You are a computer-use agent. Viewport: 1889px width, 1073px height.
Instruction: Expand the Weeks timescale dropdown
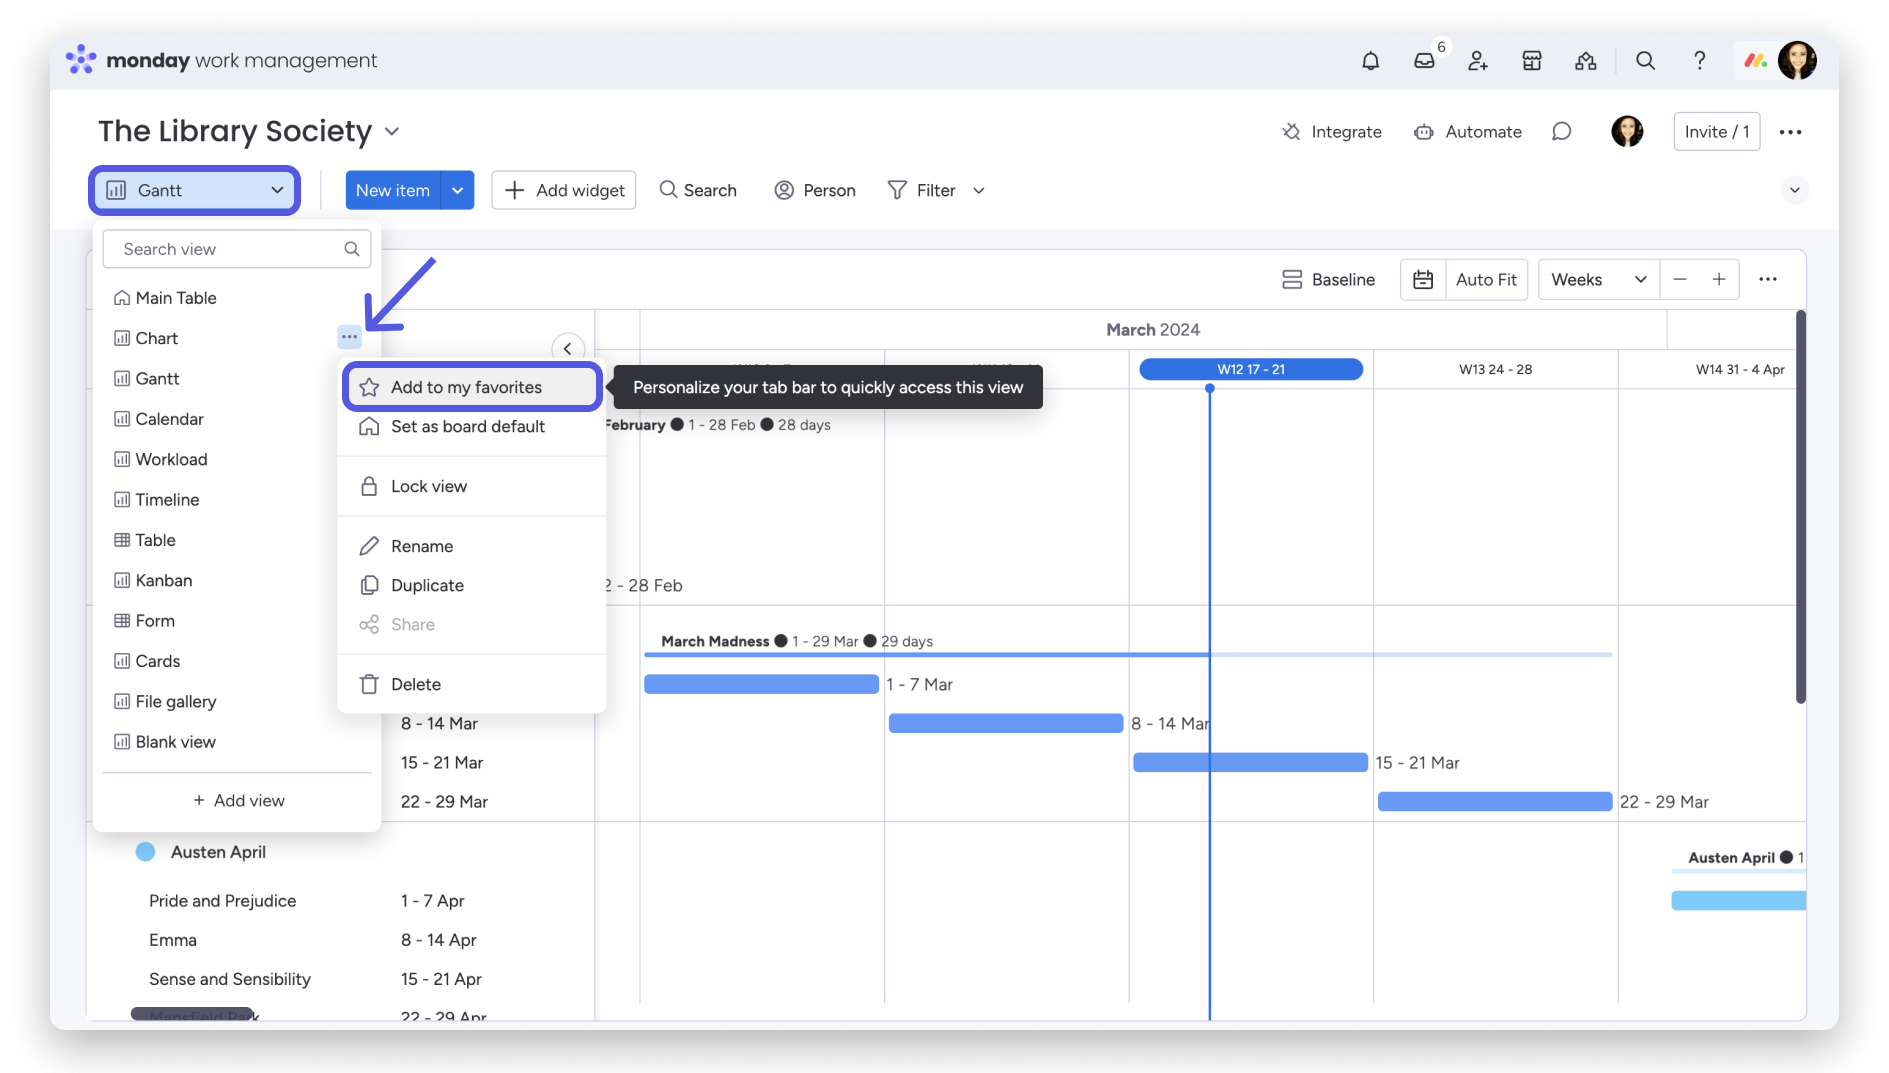(x=1598, y=280)
